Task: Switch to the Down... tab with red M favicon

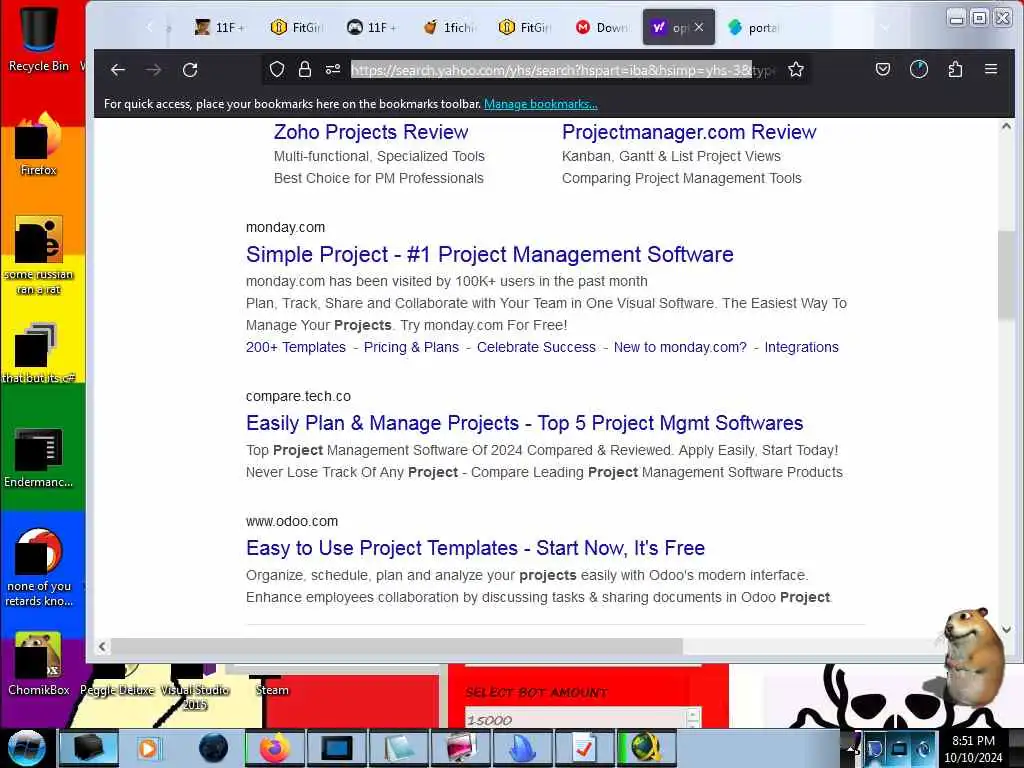Action: point(601,27)
